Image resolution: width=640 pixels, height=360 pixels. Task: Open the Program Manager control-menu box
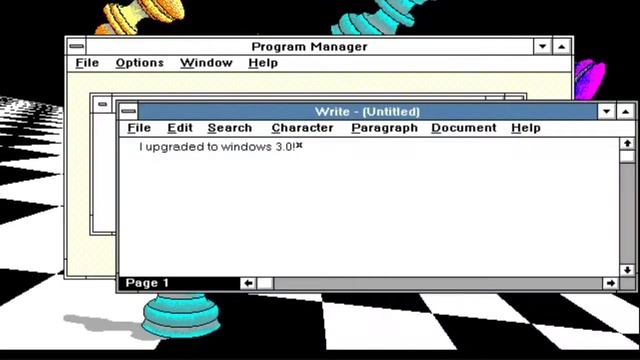tap(76, 46)
